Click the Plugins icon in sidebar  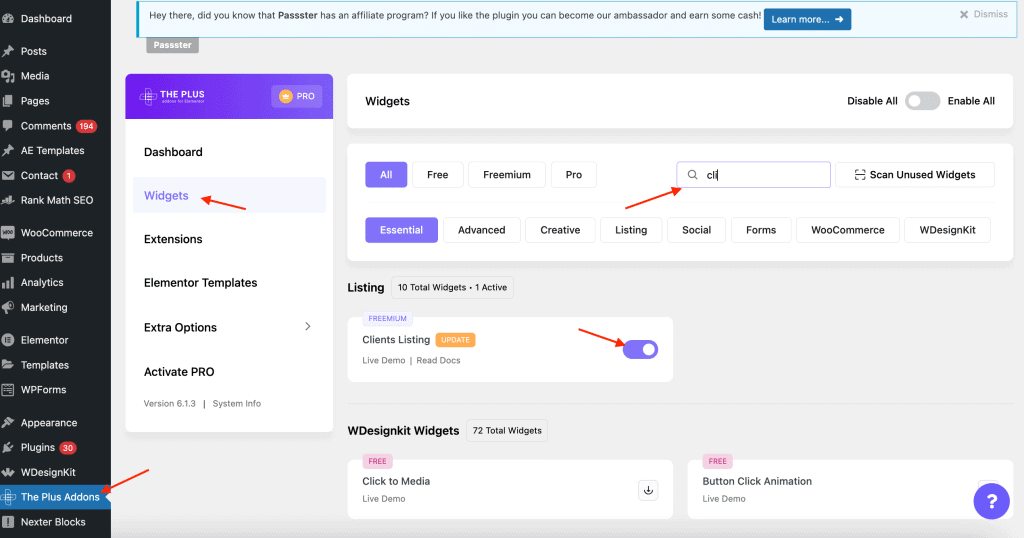pyautogui.click(x=8, y=448)
